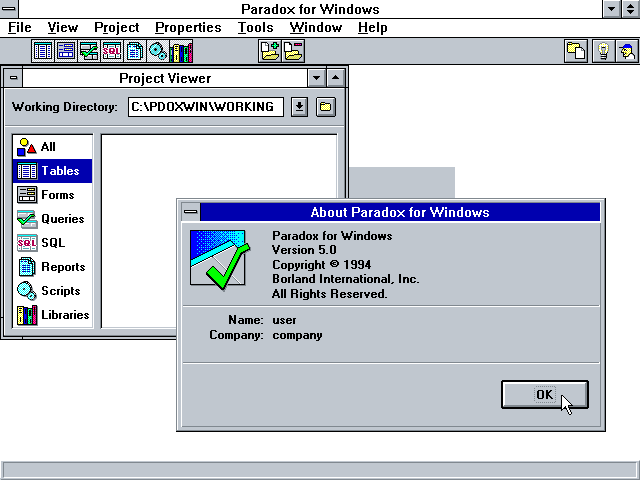Viewport: 640px width, 480px height.
Task: Click the 'company' value text
Action: point(297,336)
